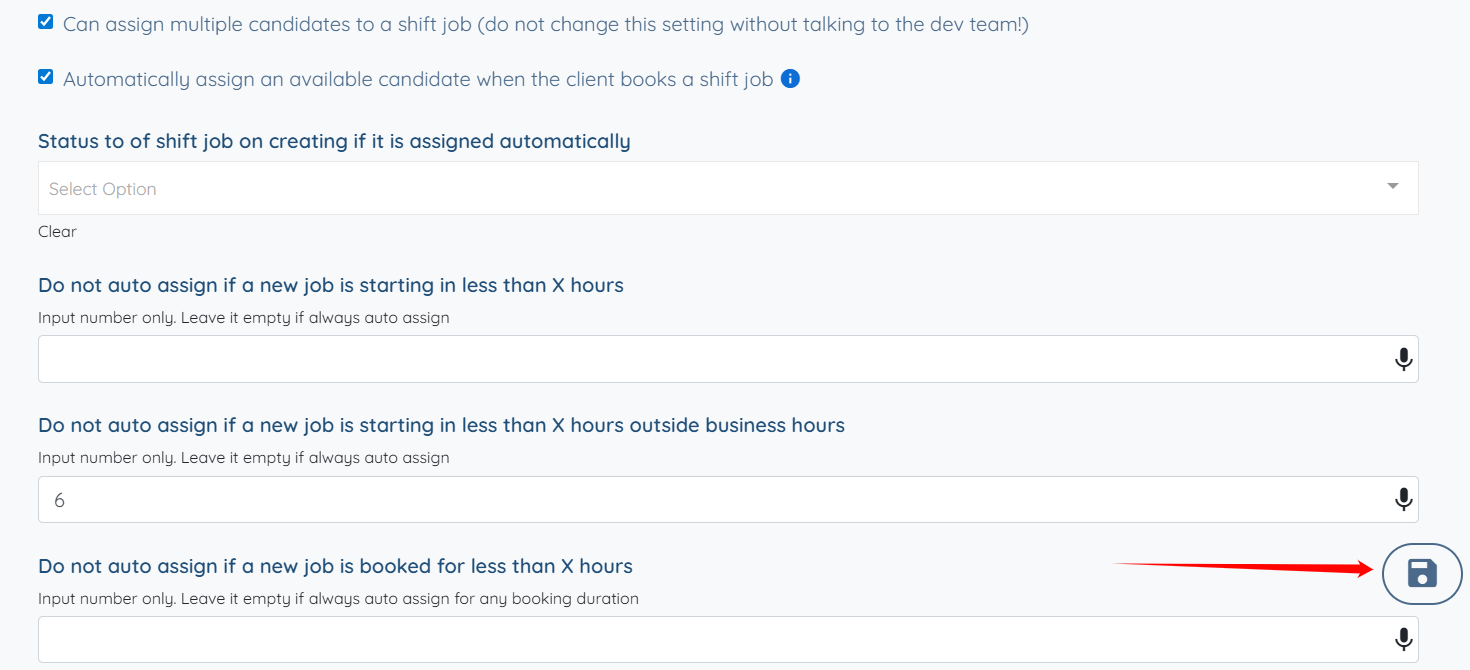
Task: Click the 'outside business hours' field label
Action: tap(441, 425)
